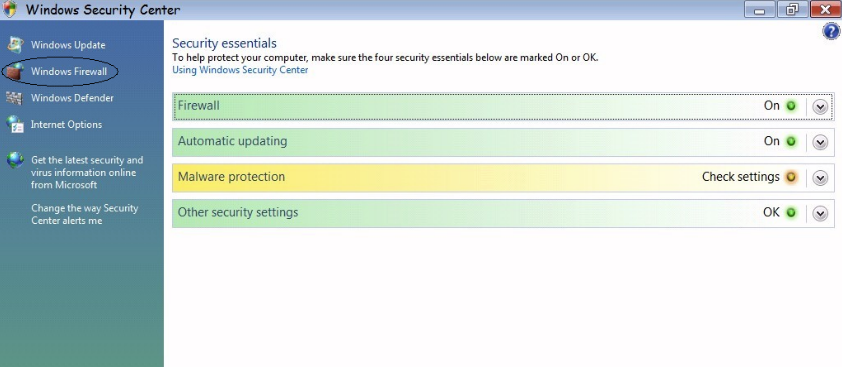Click the Malware protection yellow bar
Viewport: 842px width, 367px height.
(x=503, y=178)
